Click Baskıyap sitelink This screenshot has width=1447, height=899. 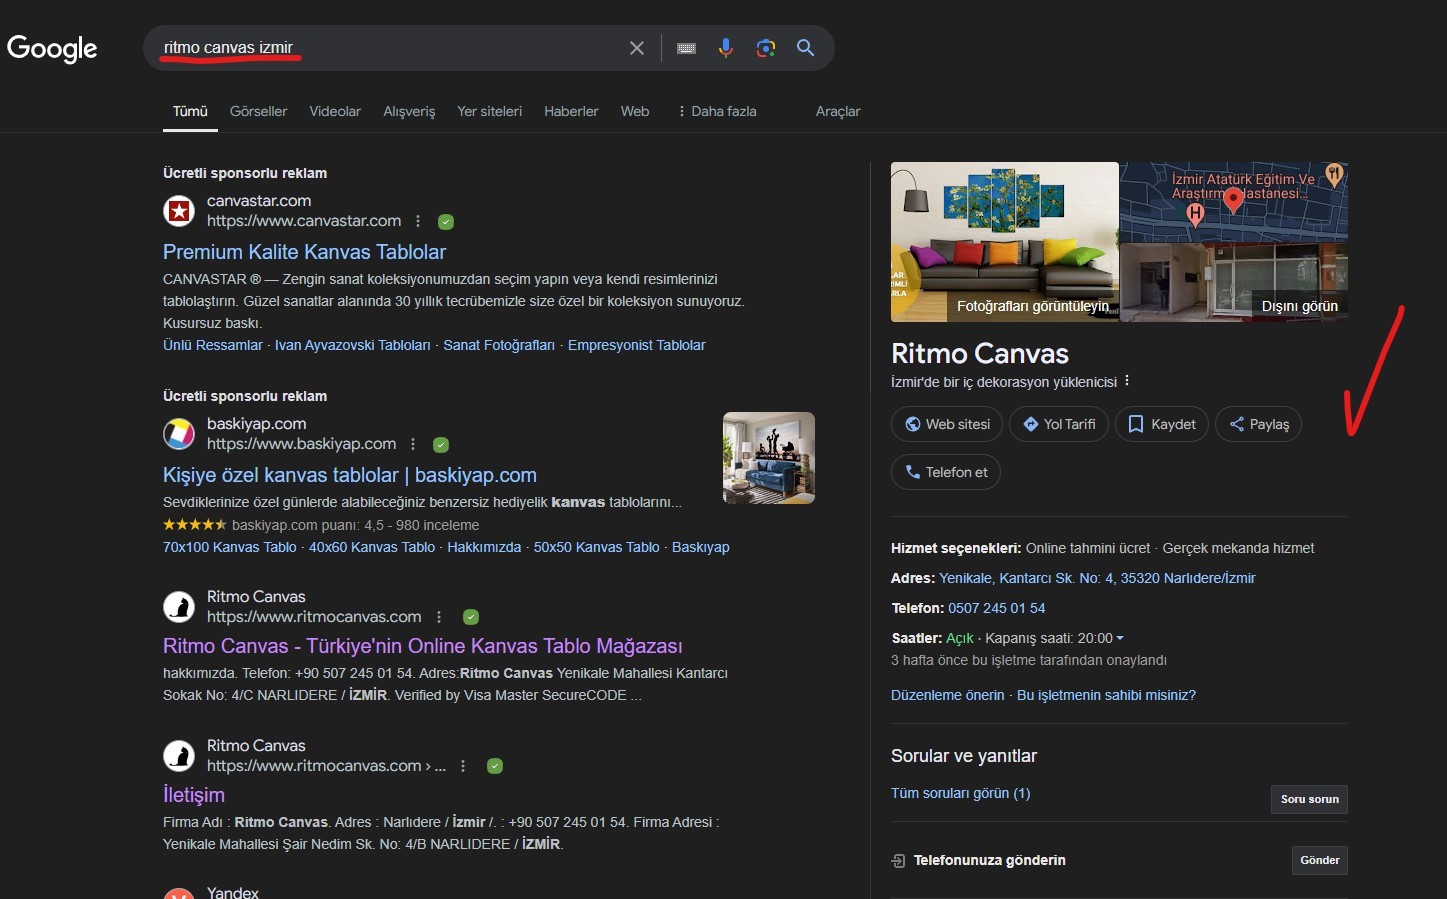pos(701,547)
